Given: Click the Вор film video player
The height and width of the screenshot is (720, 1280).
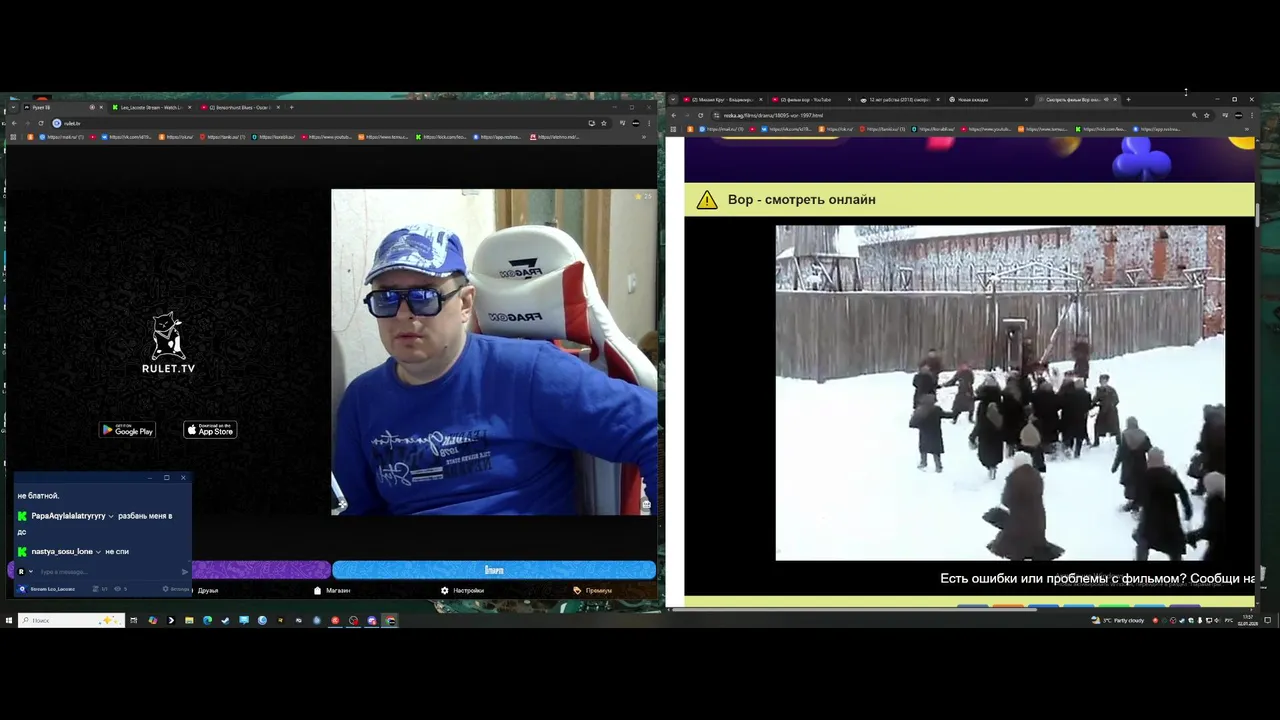Looking at the screenshot, I should tap(1000, 392).
